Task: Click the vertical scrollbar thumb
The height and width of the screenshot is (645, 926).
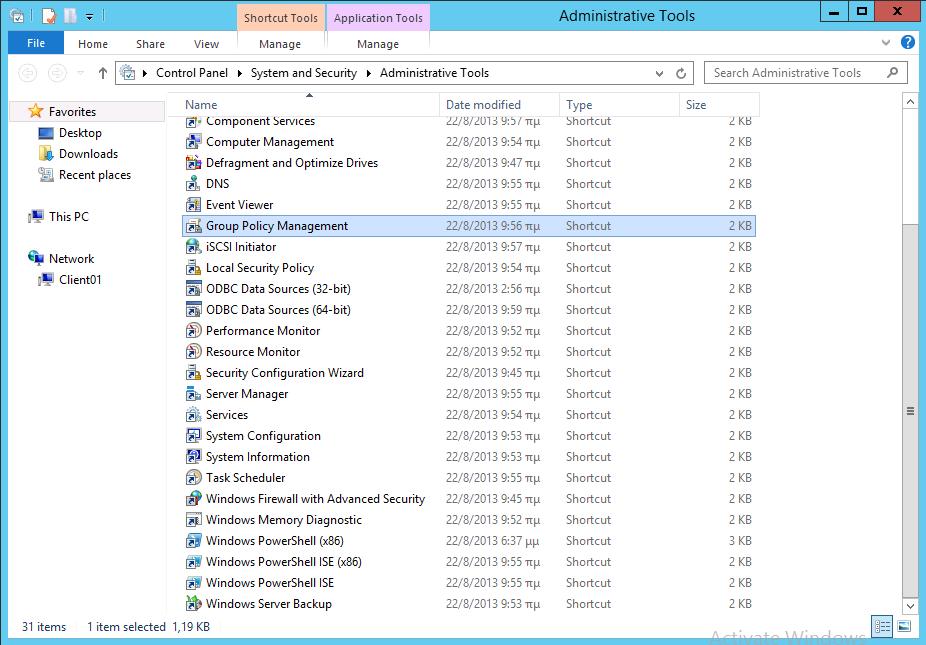Action: (910, 411)
